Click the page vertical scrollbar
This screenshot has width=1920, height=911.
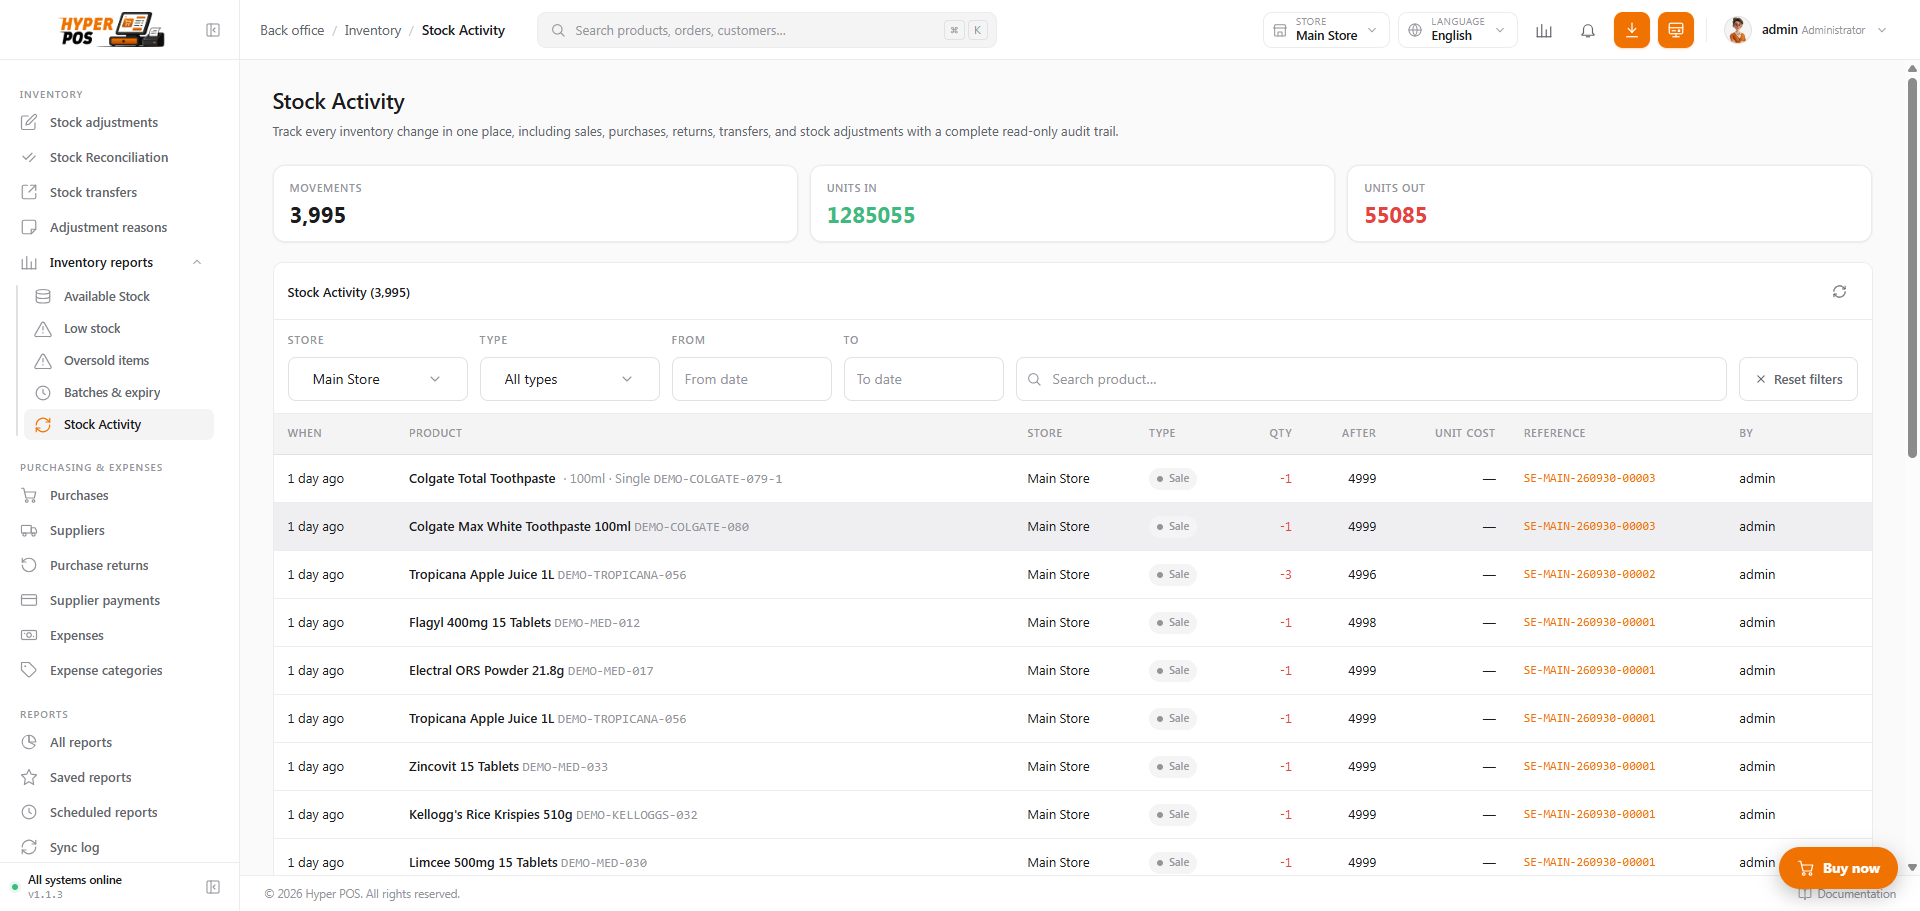1912,268
